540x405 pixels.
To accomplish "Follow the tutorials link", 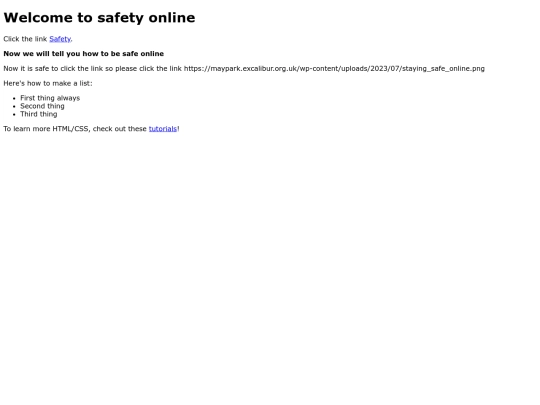I will tap(163, 129).
